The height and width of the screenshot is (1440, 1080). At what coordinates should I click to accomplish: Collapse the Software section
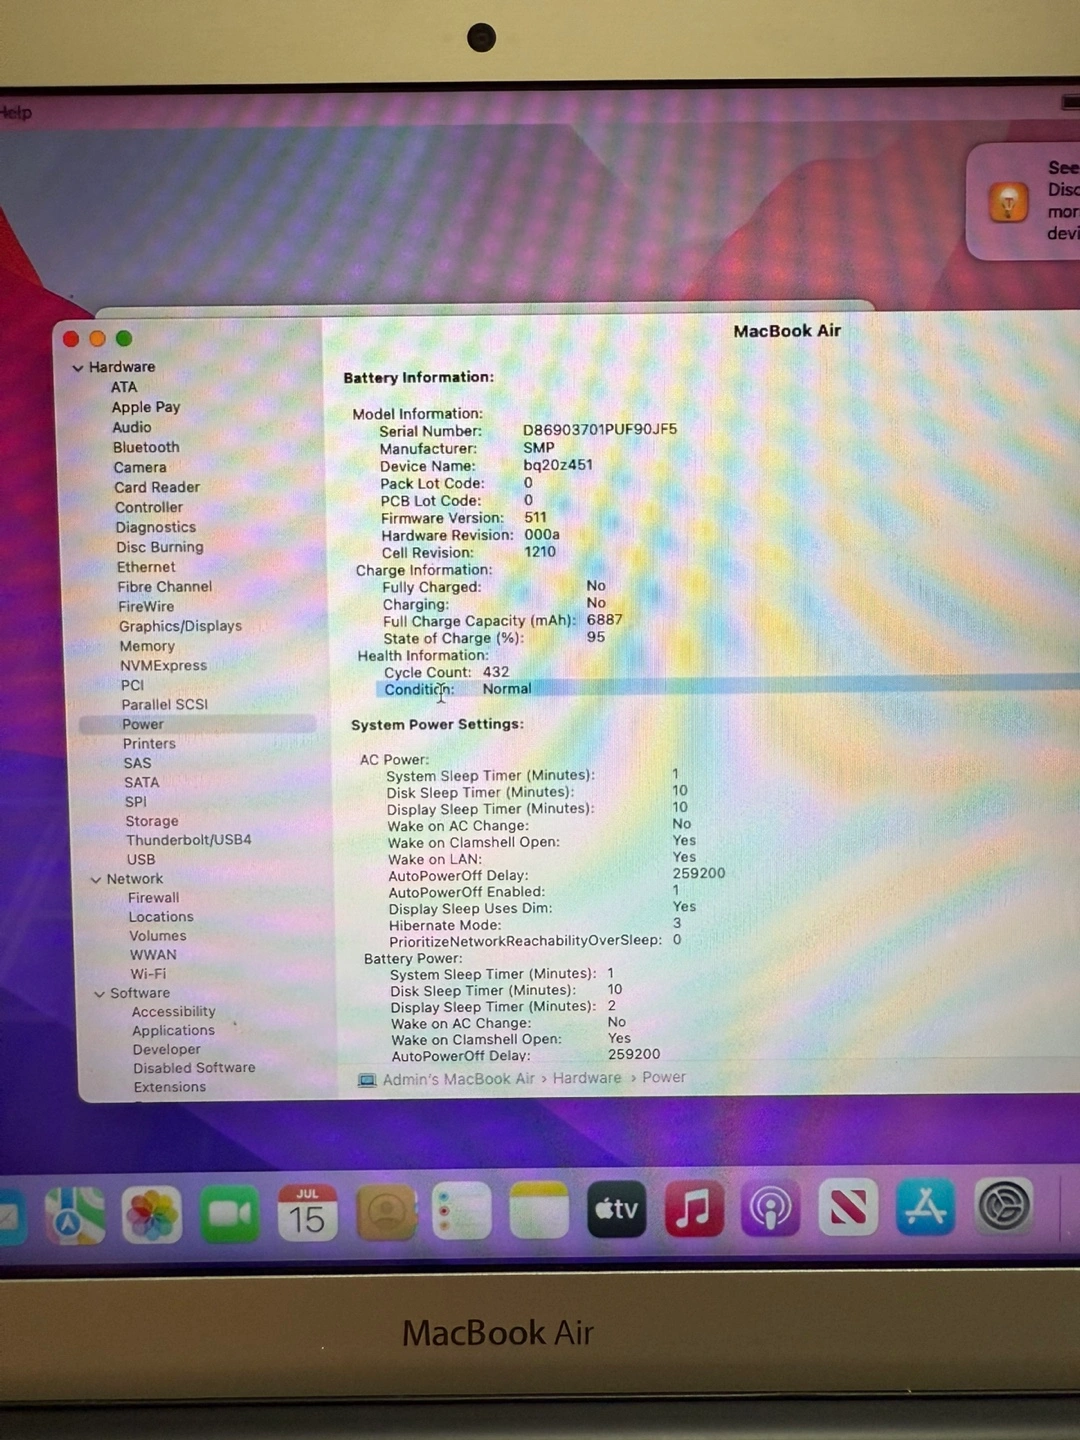99,994
